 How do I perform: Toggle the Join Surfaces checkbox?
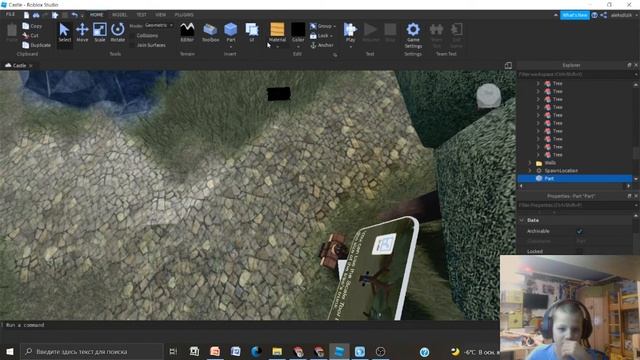click(x=132, y=45)
